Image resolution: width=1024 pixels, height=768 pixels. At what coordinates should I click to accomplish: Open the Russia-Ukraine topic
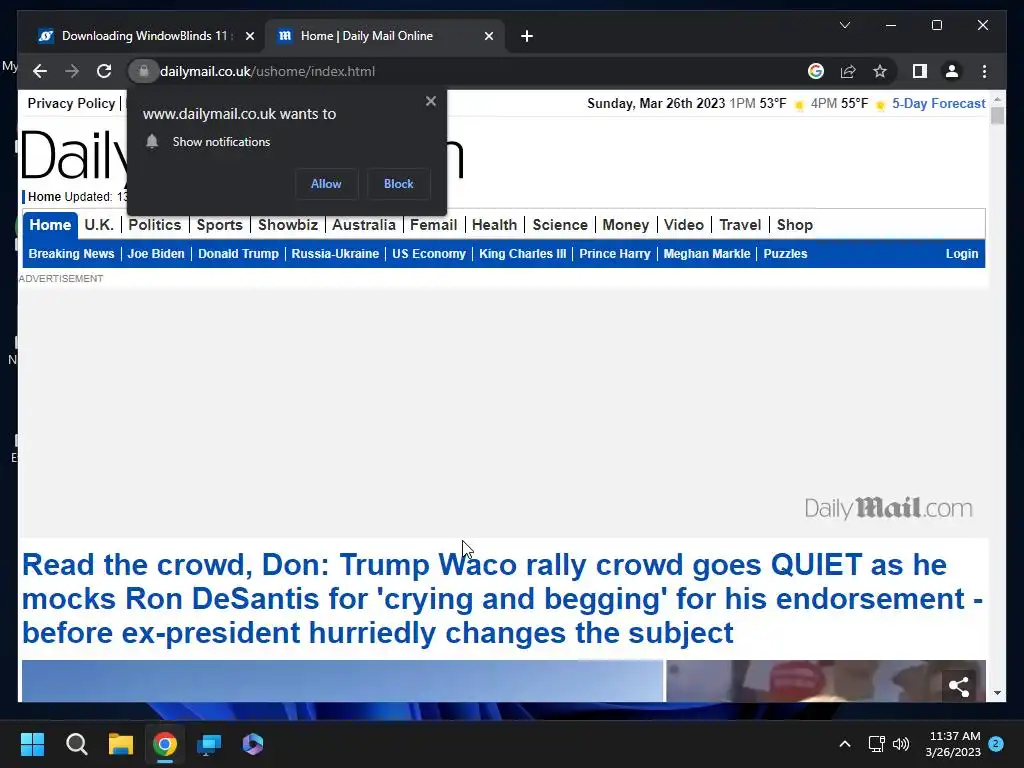coord(335,253)
